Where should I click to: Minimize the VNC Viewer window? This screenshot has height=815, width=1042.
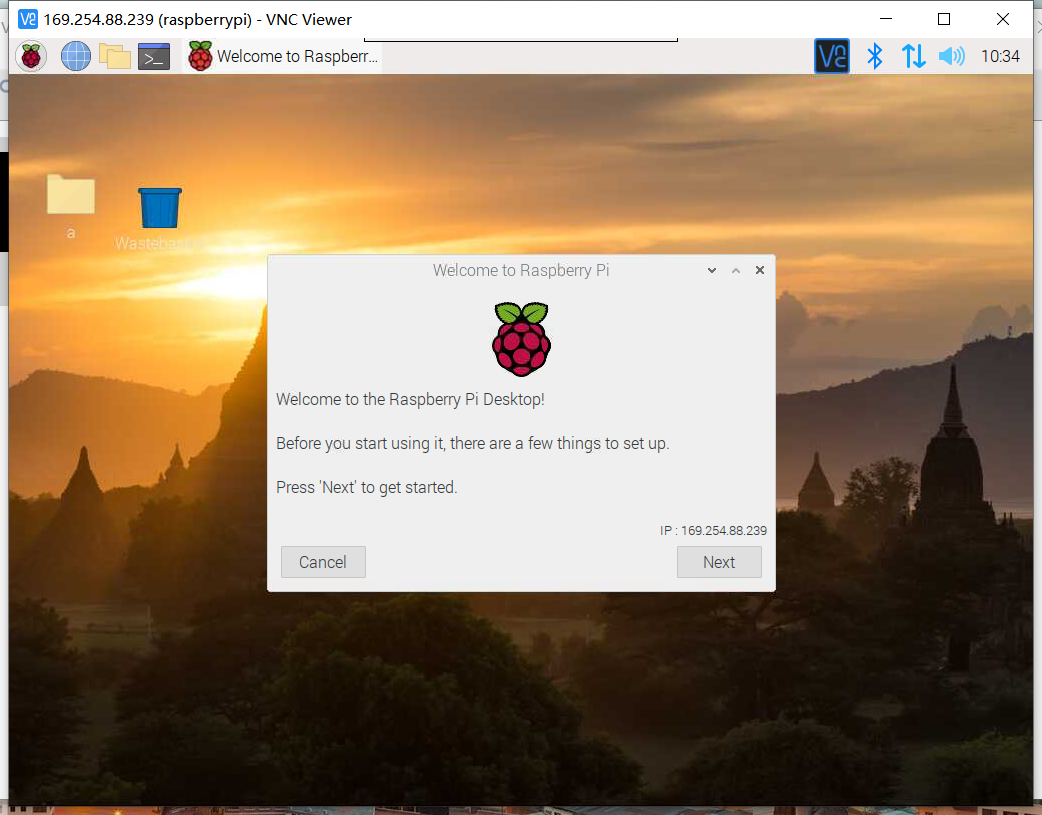[x=886, y=19]
